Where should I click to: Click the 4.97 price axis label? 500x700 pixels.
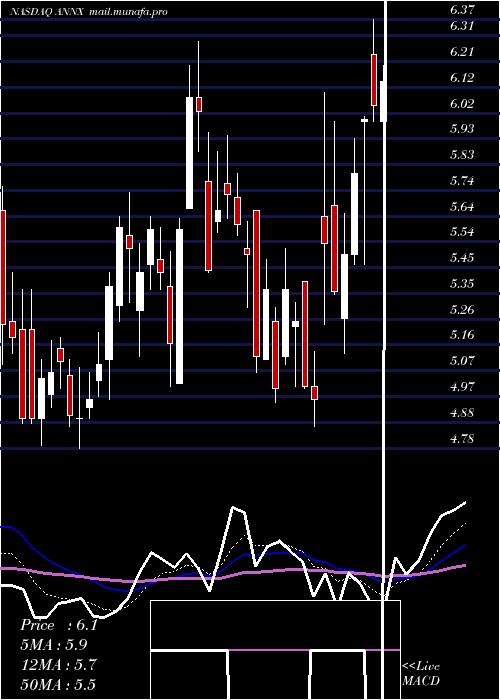coord(462,386)
